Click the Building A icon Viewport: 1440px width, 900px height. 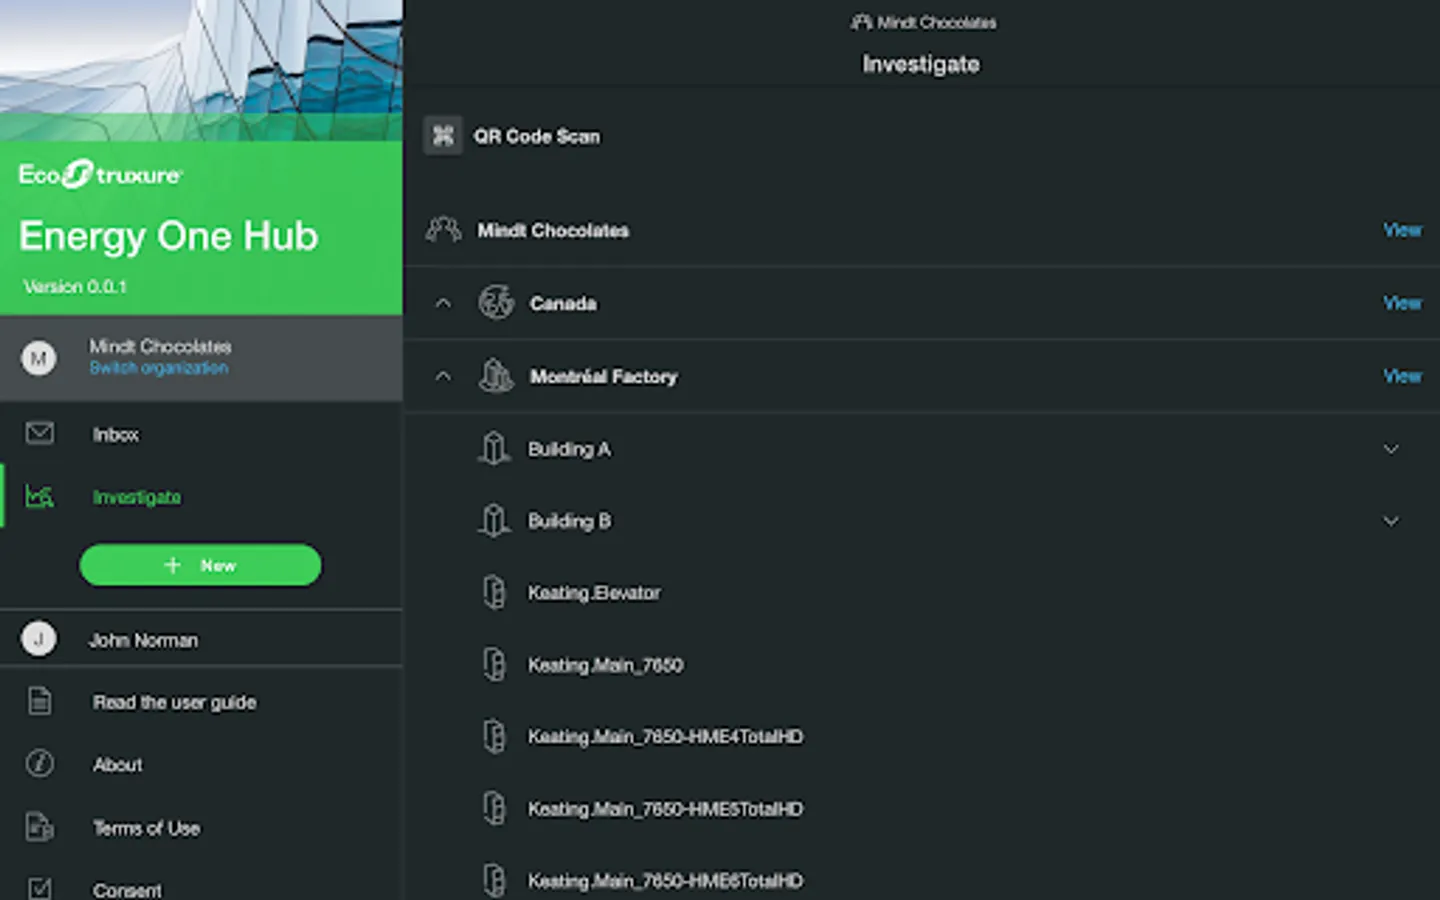[x=494, y=449]
